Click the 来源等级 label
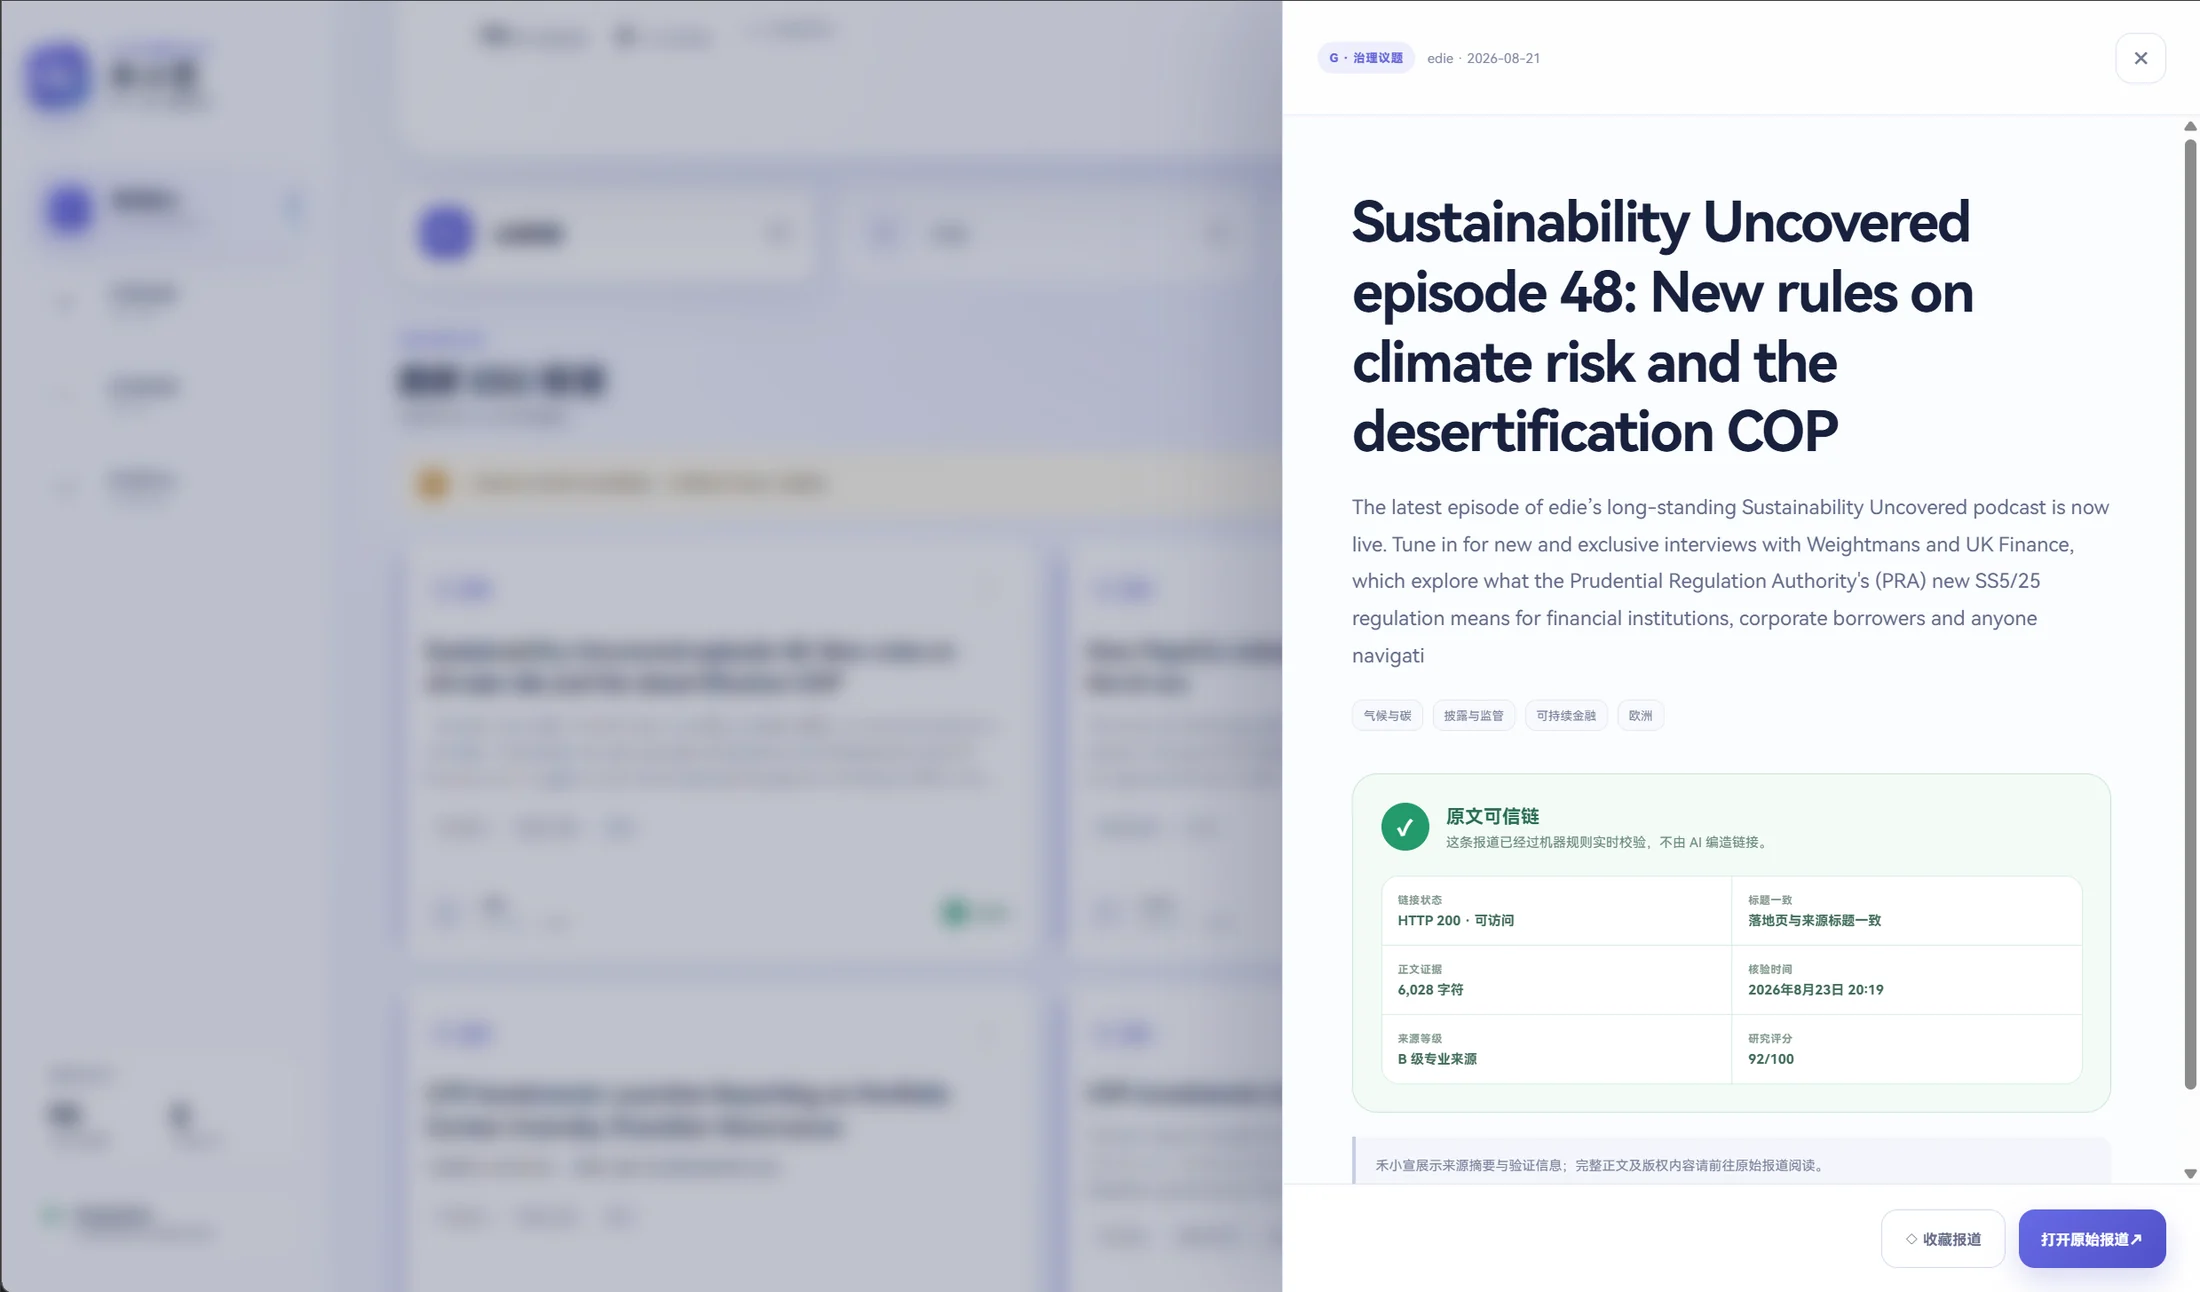Screen dimensions: 2200x1292 point(1420,1038)
